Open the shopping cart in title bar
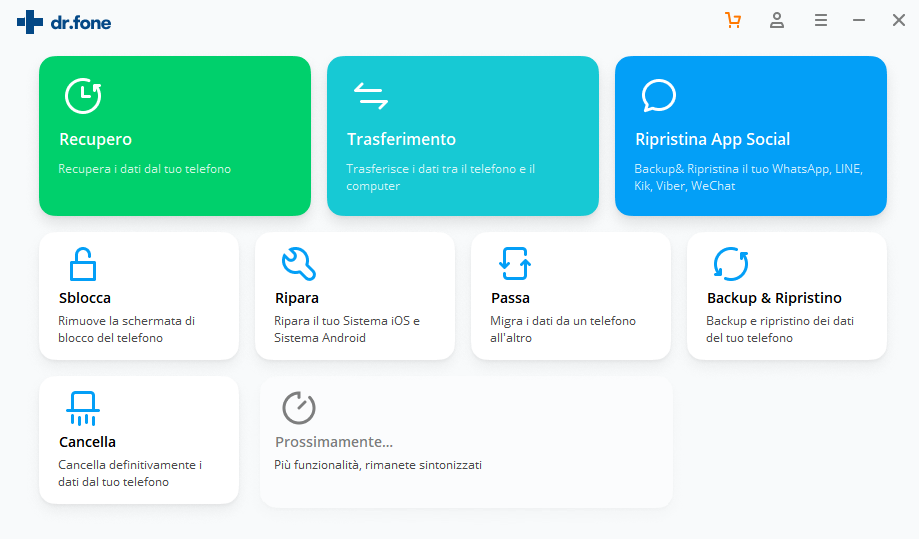 733,20
